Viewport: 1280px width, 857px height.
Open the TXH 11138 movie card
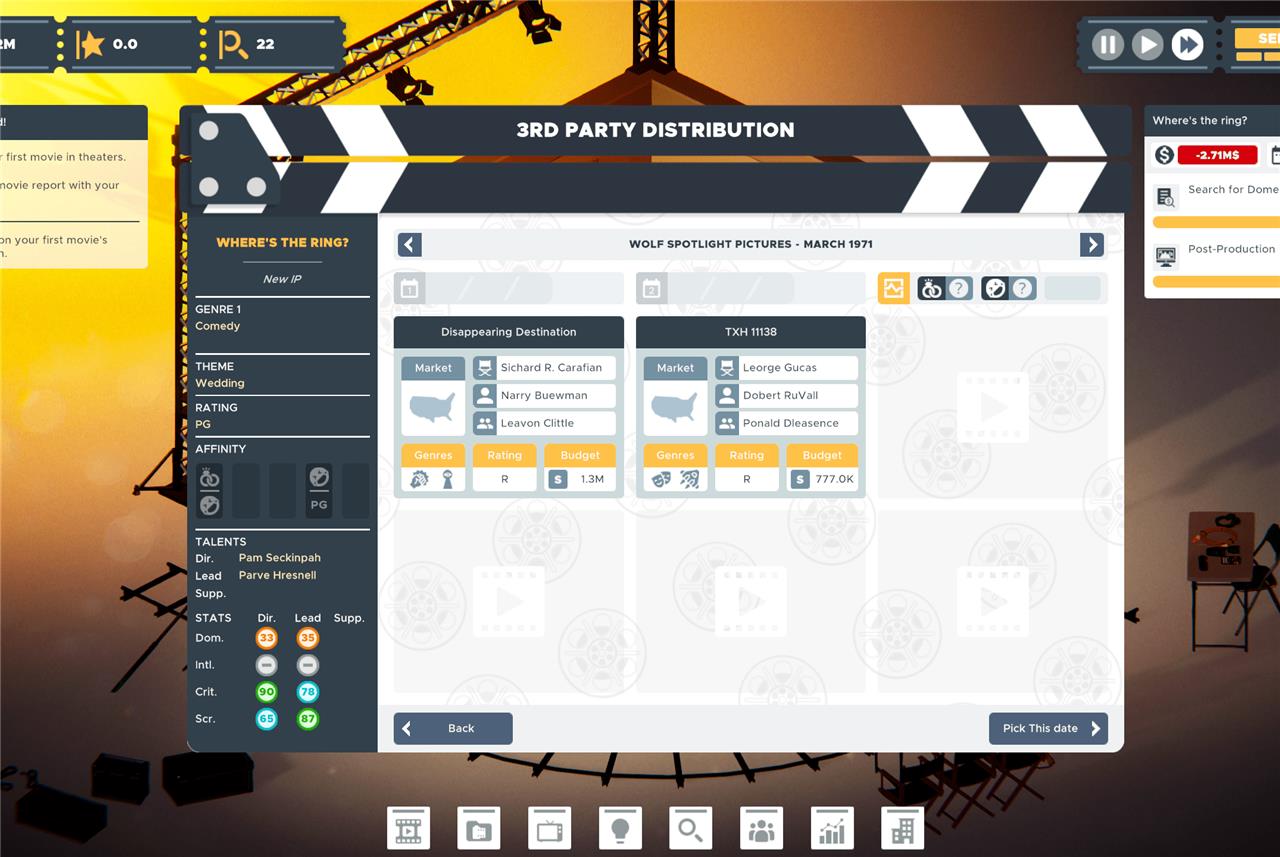coord(750,332)
